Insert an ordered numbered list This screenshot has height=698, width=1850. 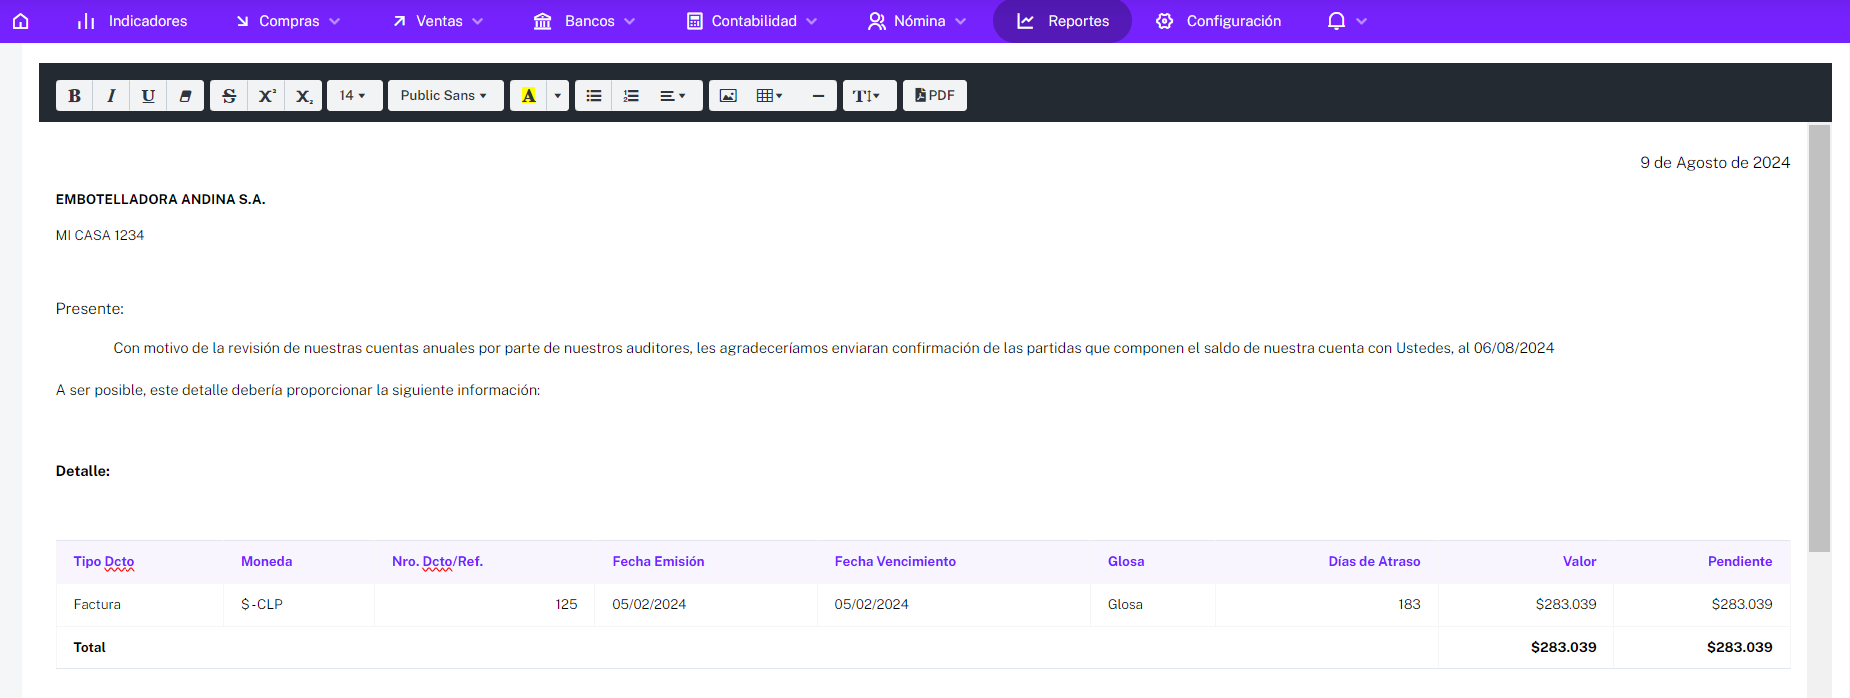[x=631, y=96]
